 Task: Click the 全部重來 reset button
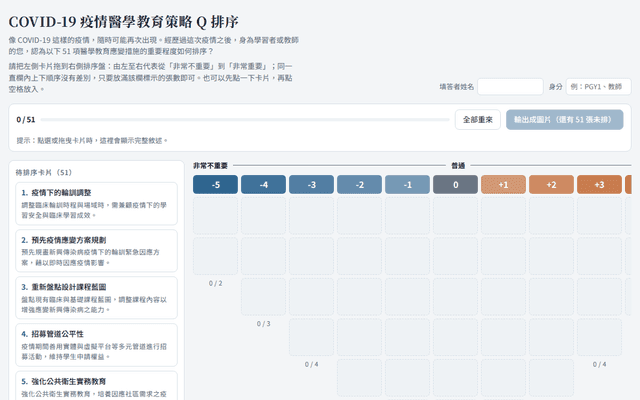click(478, 120)
